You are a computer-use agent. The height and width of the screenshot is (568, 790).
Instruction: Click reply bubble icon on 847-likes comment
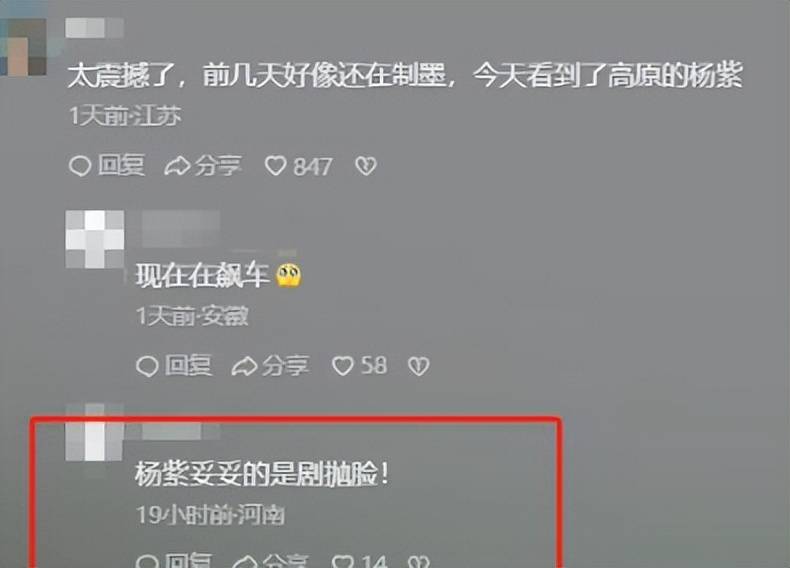pos(80,166)
